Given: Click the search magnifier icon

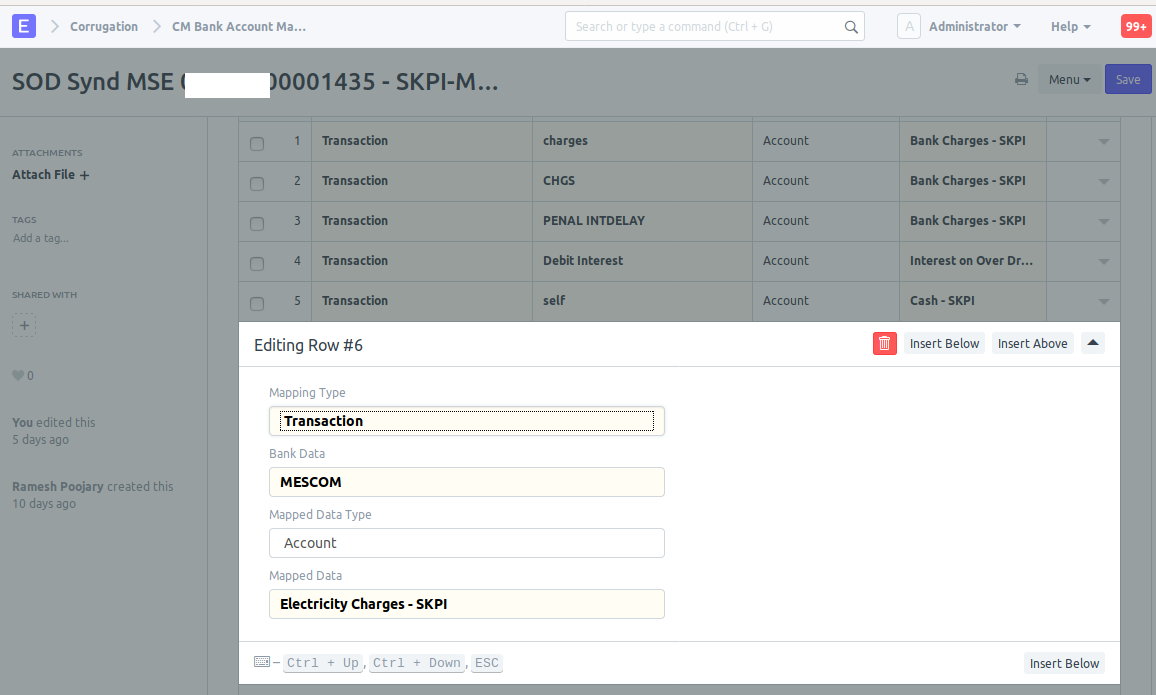Looking at the screenshot, I should (851, 27).
